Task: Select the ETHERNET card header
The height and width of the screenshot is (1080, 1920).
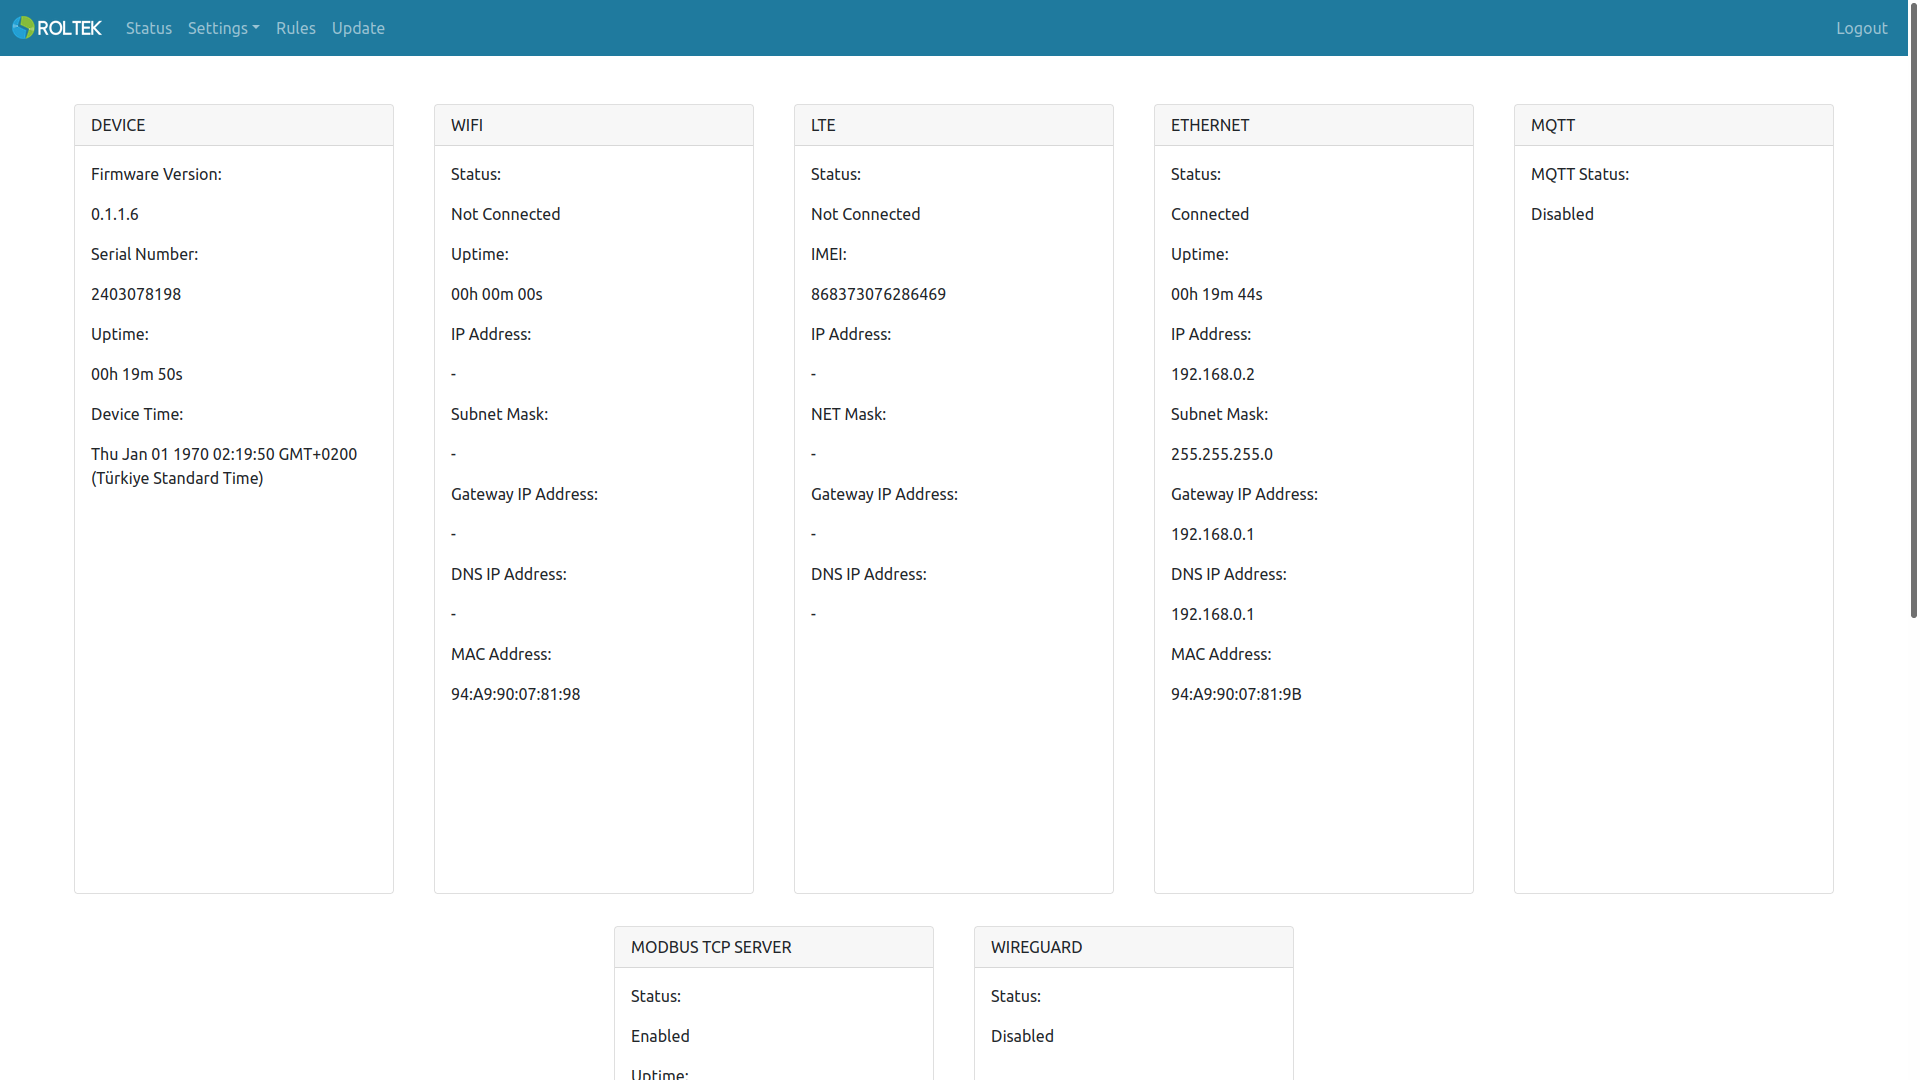Action: click(1314, 125)
